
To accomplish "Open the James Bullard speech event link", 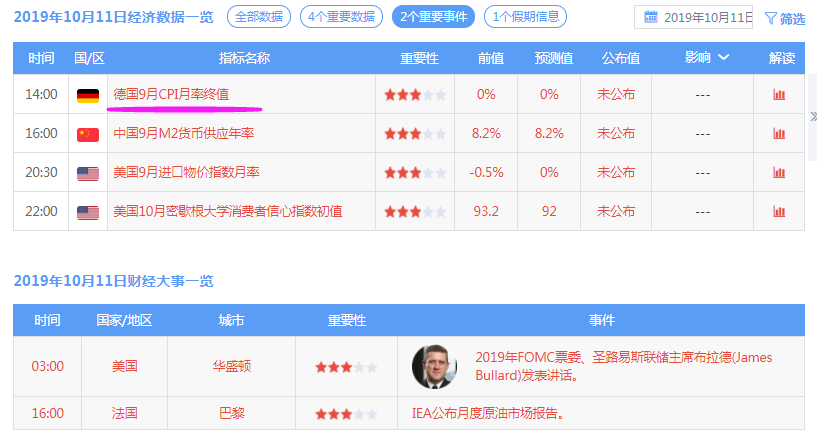I will (x=624, y=366).
